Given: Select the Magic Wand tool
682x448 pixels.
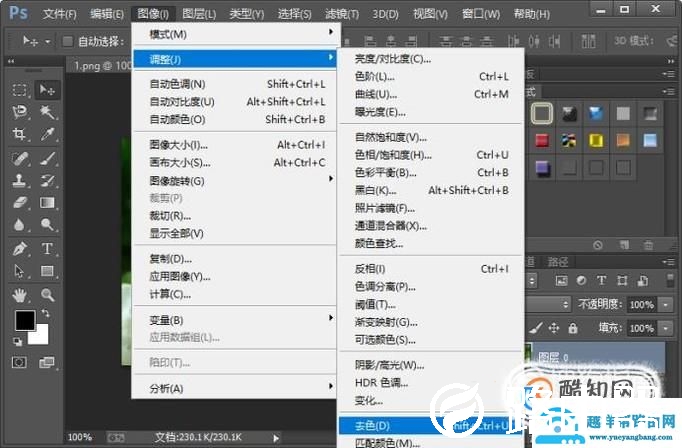Looking at the screenshot, I should click(47, 112).
